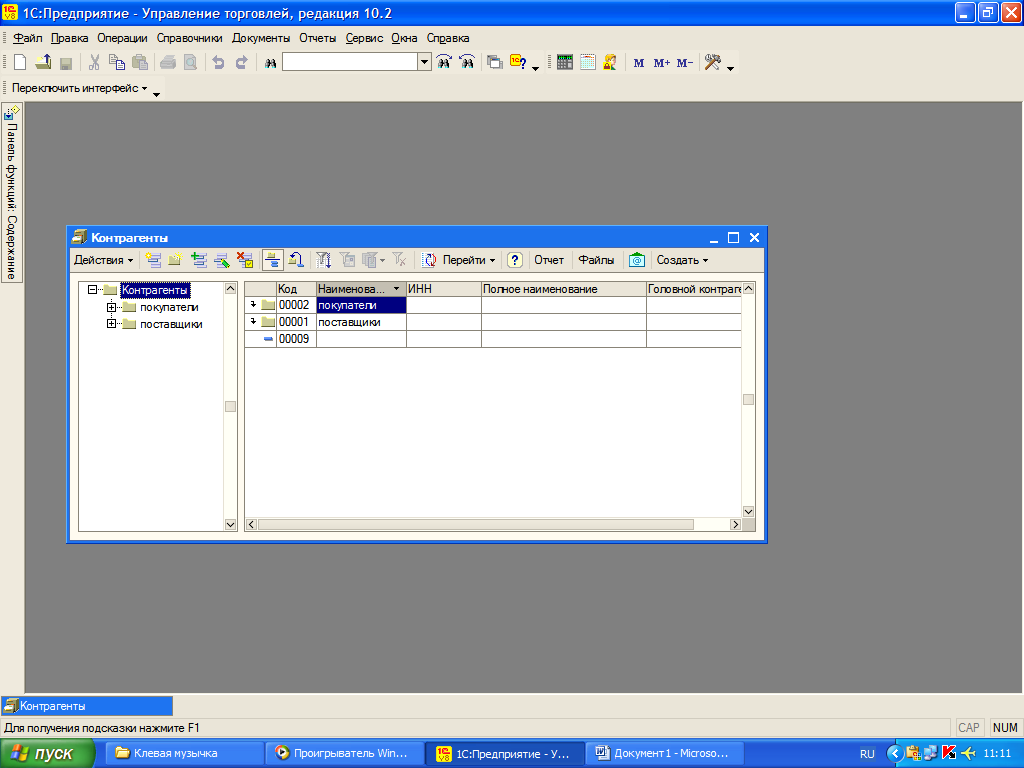This screenshot has height=768, width=1024.
Task: Click table vertical scrollbar down arrow
Action: point(748,511)
